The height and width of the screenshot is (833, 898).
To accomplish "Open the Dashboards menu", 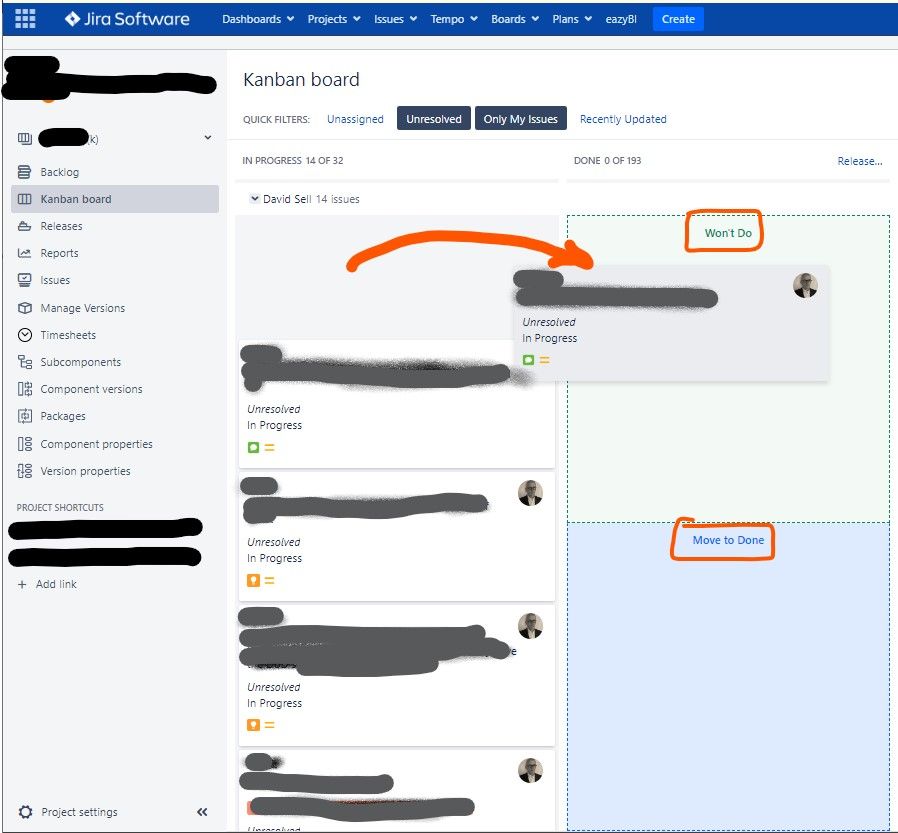I will (x=258, y=19).
